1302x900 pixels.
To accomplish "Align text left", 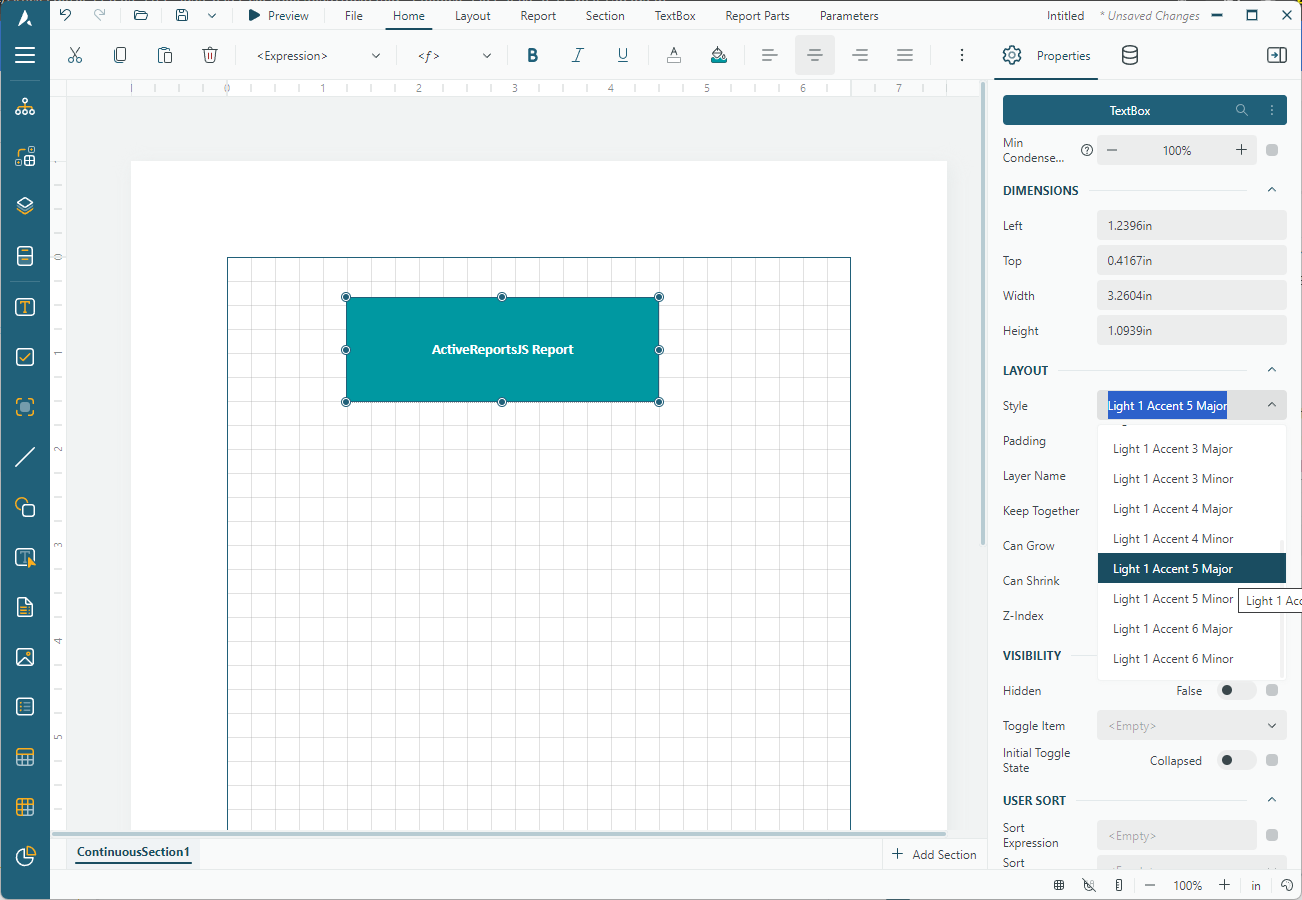I will point(769,56).
